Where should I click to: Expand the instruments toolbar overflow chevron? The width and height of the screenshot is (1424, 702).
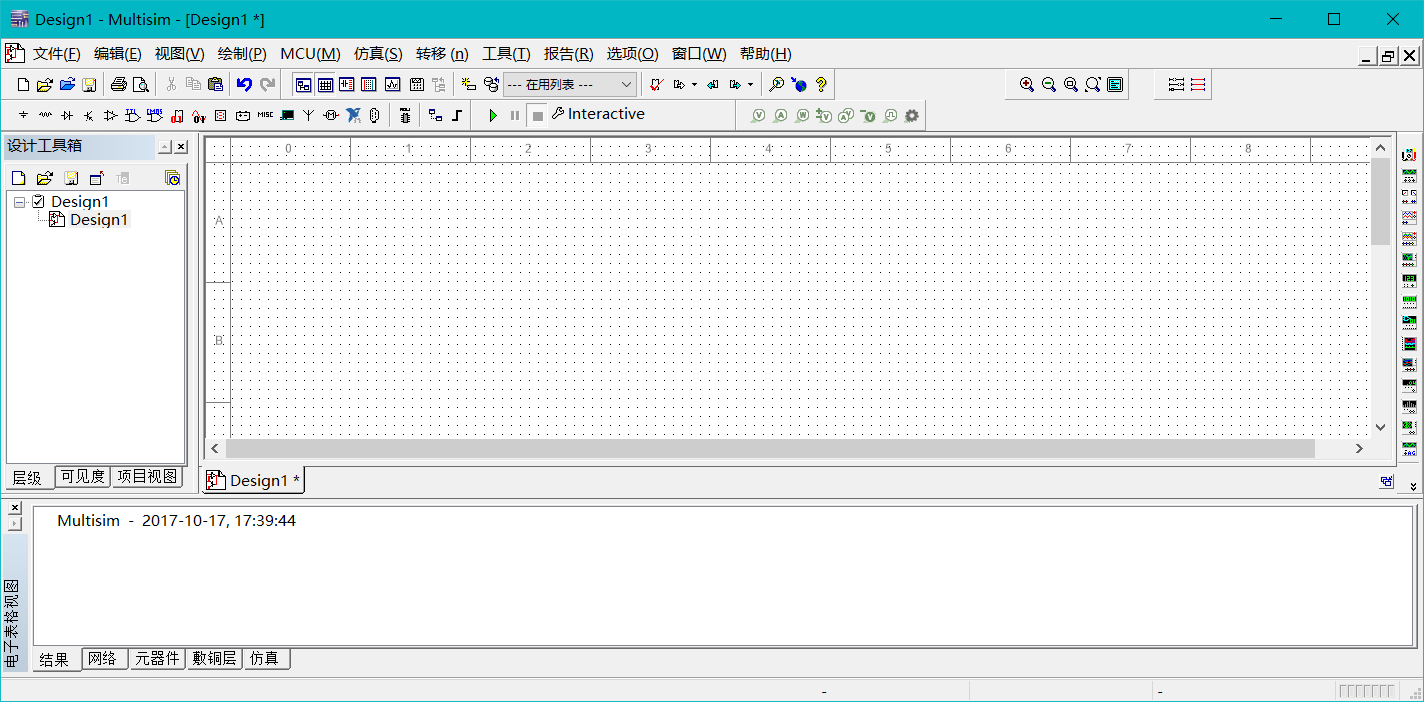pos(1413,486)
